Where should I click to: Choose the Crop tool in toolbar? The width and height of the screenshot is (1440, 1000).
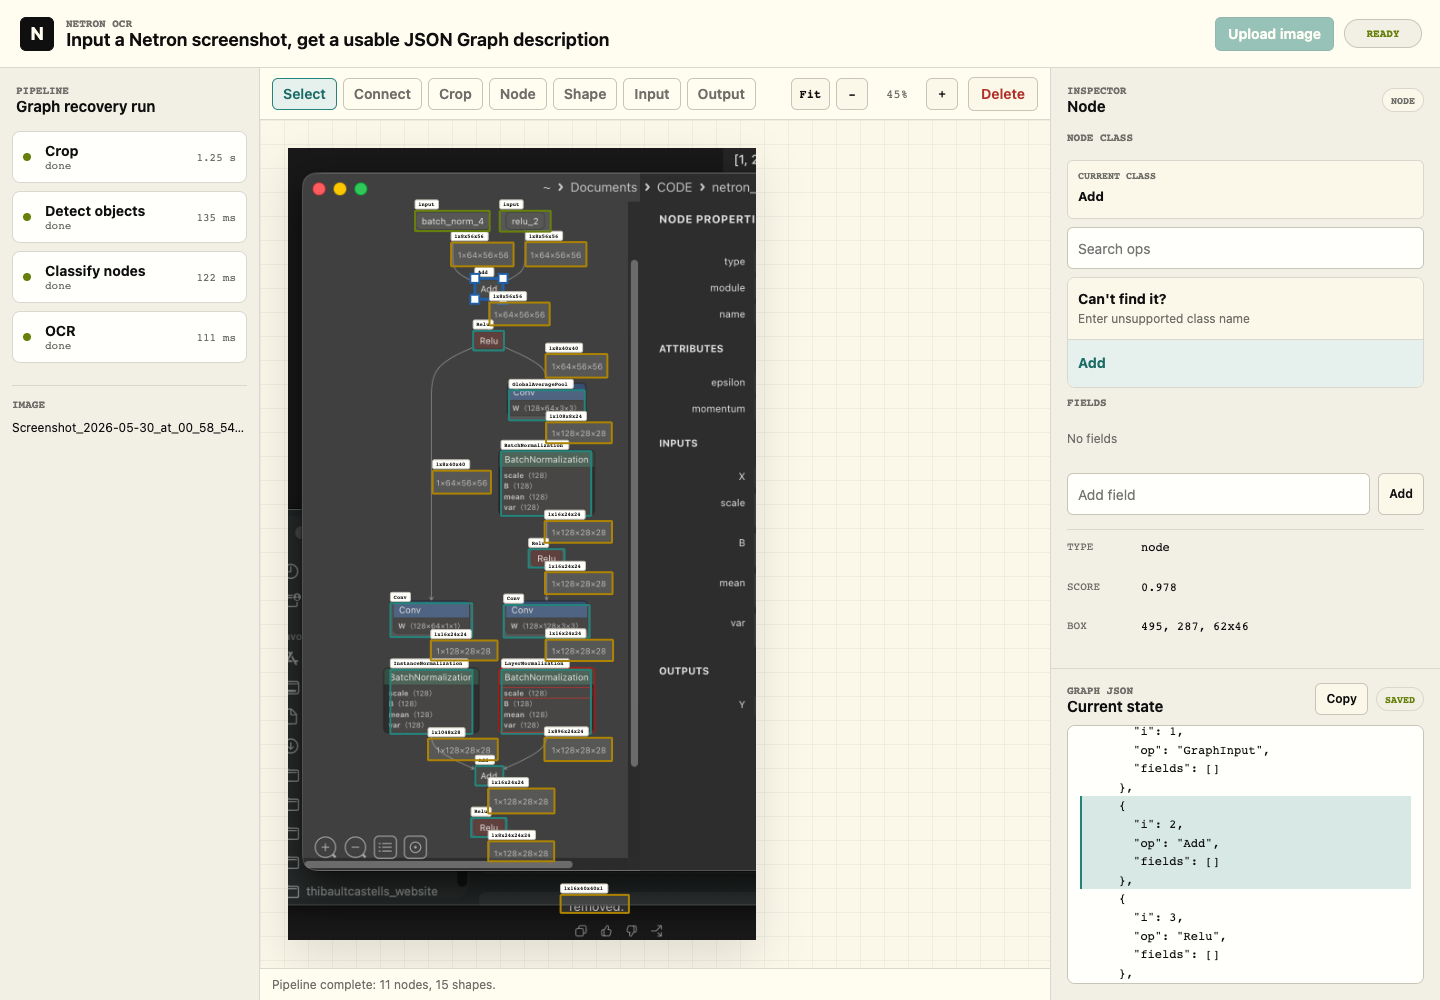[x=455, y=94]
